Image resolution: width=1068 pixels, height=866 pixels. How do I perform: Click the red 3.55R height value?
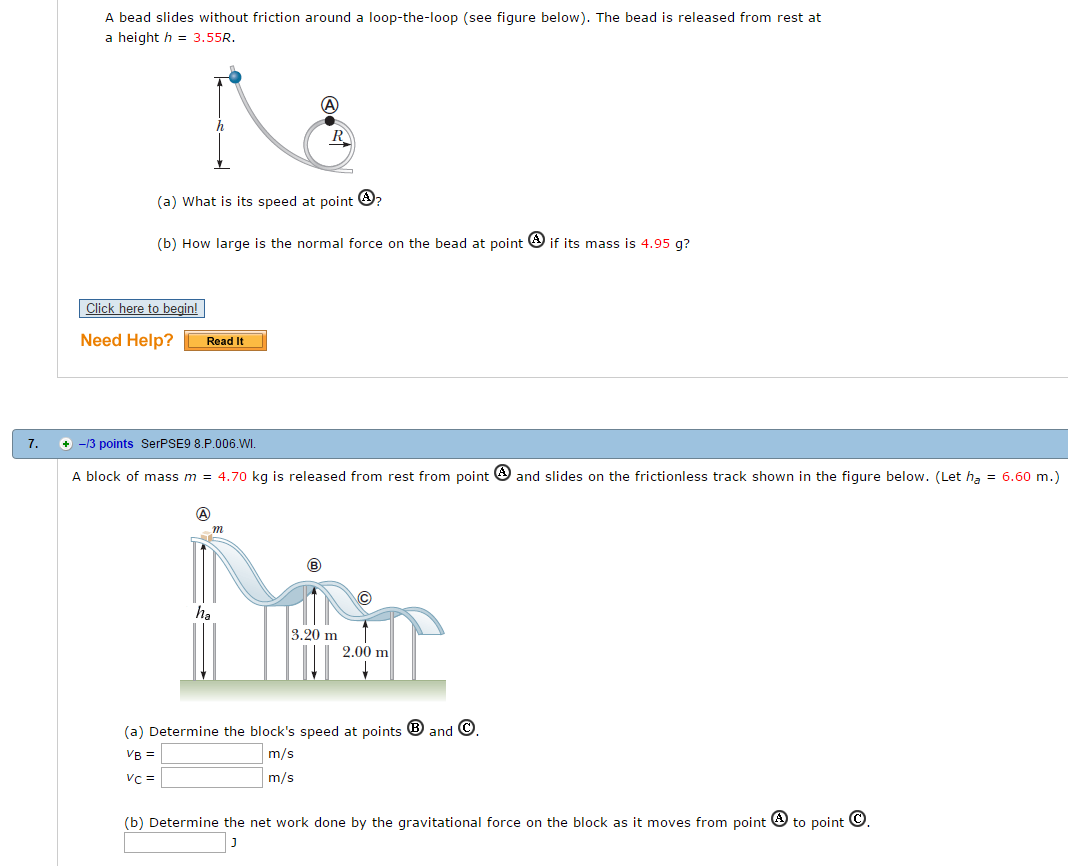coord(214,38)
